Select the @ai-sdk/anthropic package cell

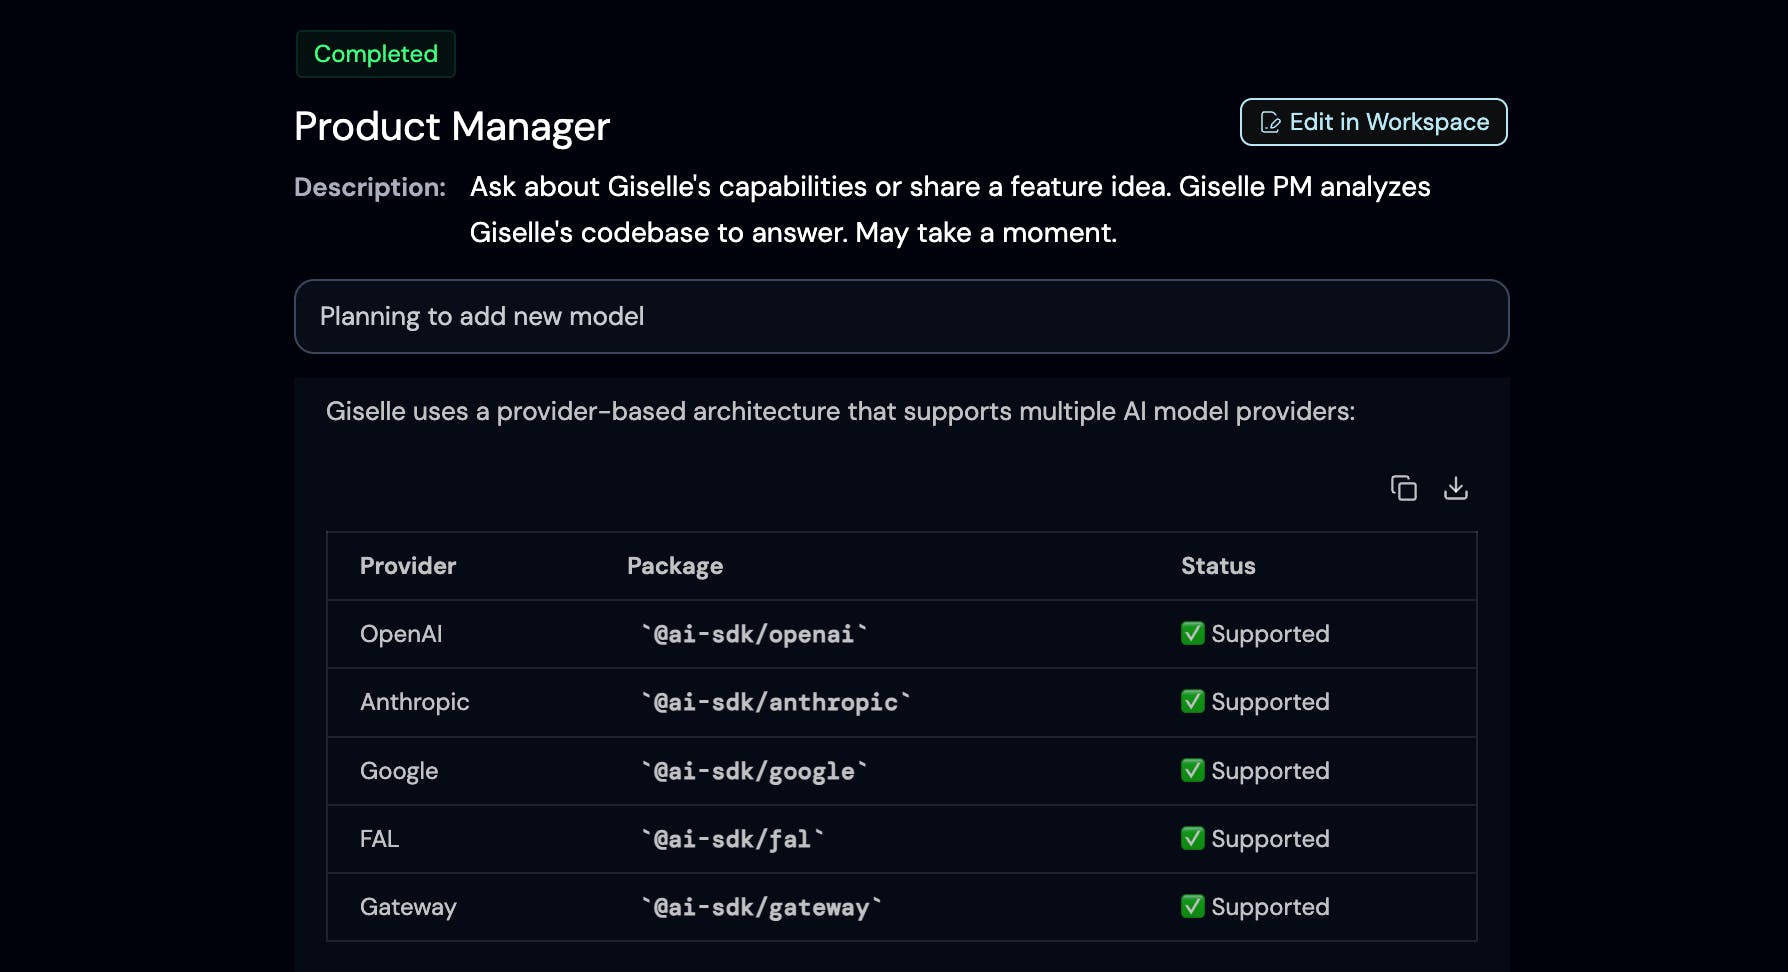tap(776, 702)
